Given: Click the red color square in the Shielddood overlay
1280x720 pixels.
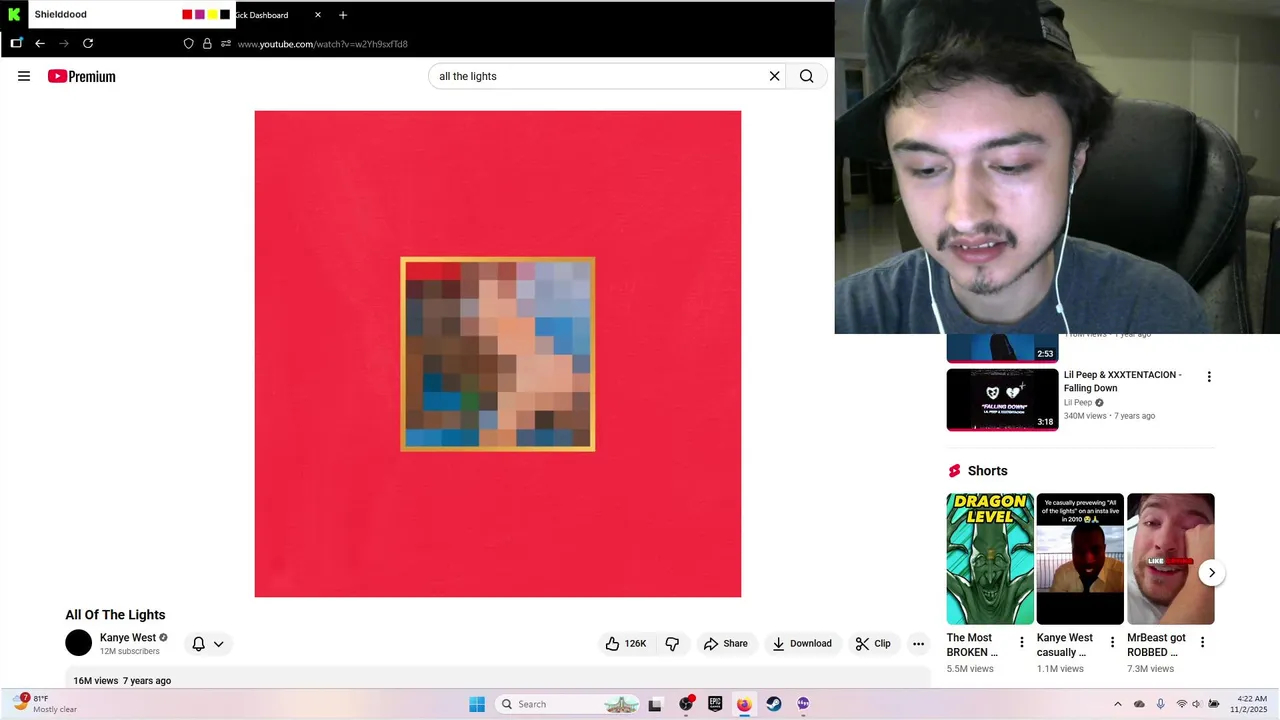Looking at the screenshot, I should tap(187, 14).
